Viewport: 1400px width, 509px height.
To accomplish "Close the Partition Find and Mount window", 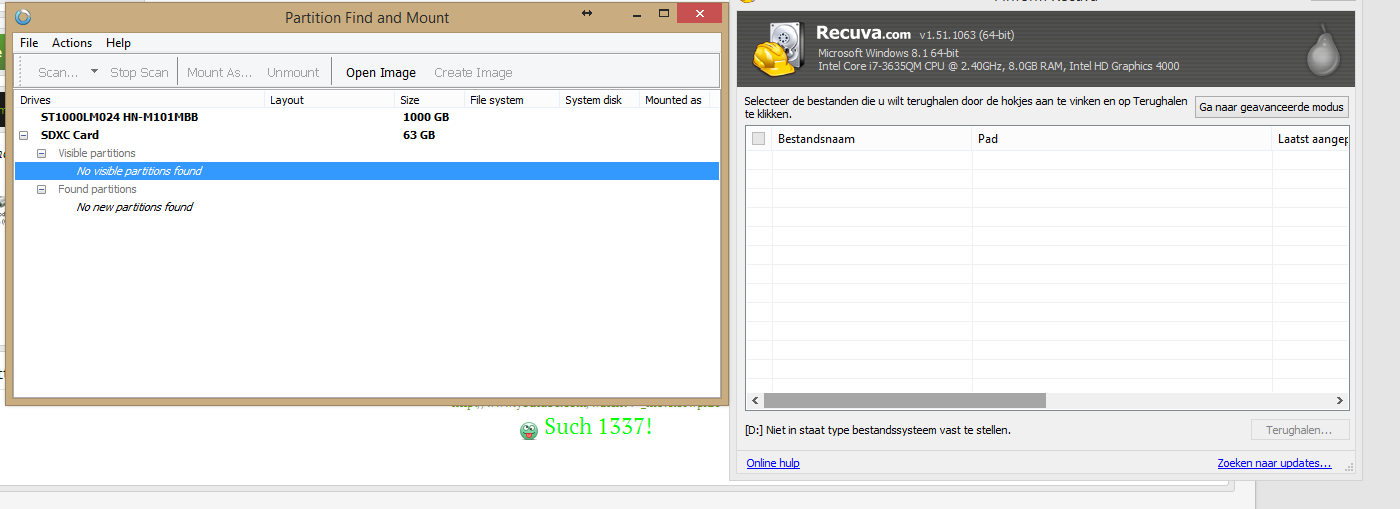I will (x=699, y=13).
